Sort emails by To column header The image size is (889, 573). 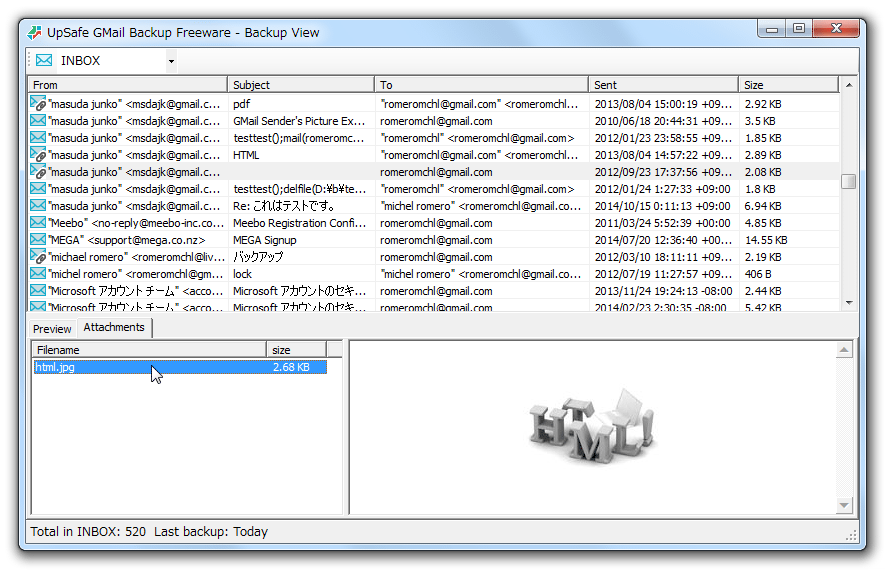coord(481,84)
